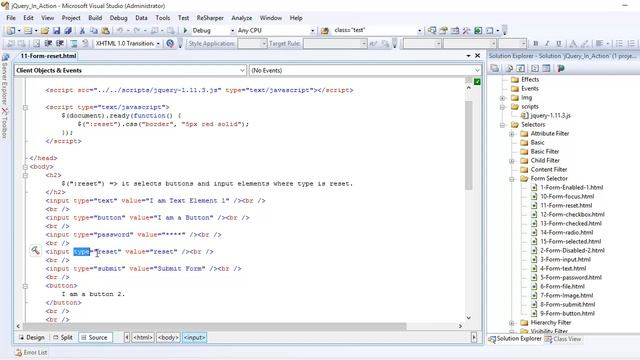640x360 pixels.
Task: Click the Find in Files icon beside class test box
Action: click(325, 31)
